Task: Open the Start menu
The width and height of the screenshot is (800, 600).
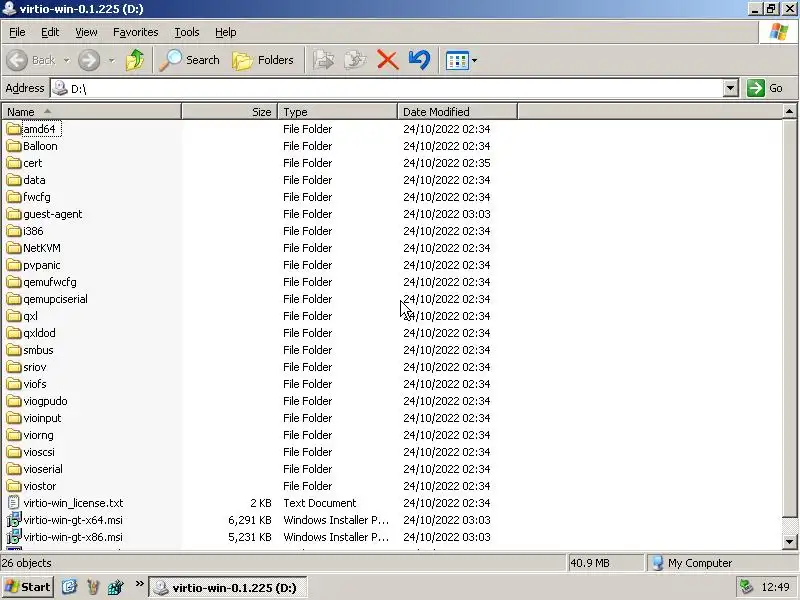Action: click(27, 587)
